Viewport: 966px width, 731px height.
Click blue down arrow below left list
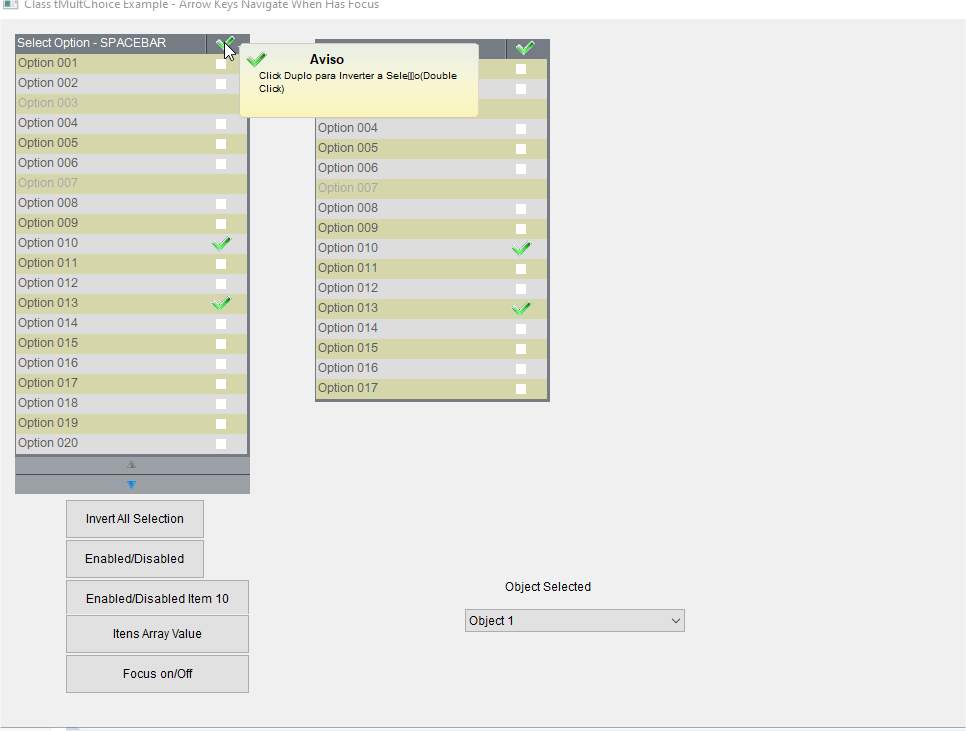pyautogui.click(x=131, y=485)
